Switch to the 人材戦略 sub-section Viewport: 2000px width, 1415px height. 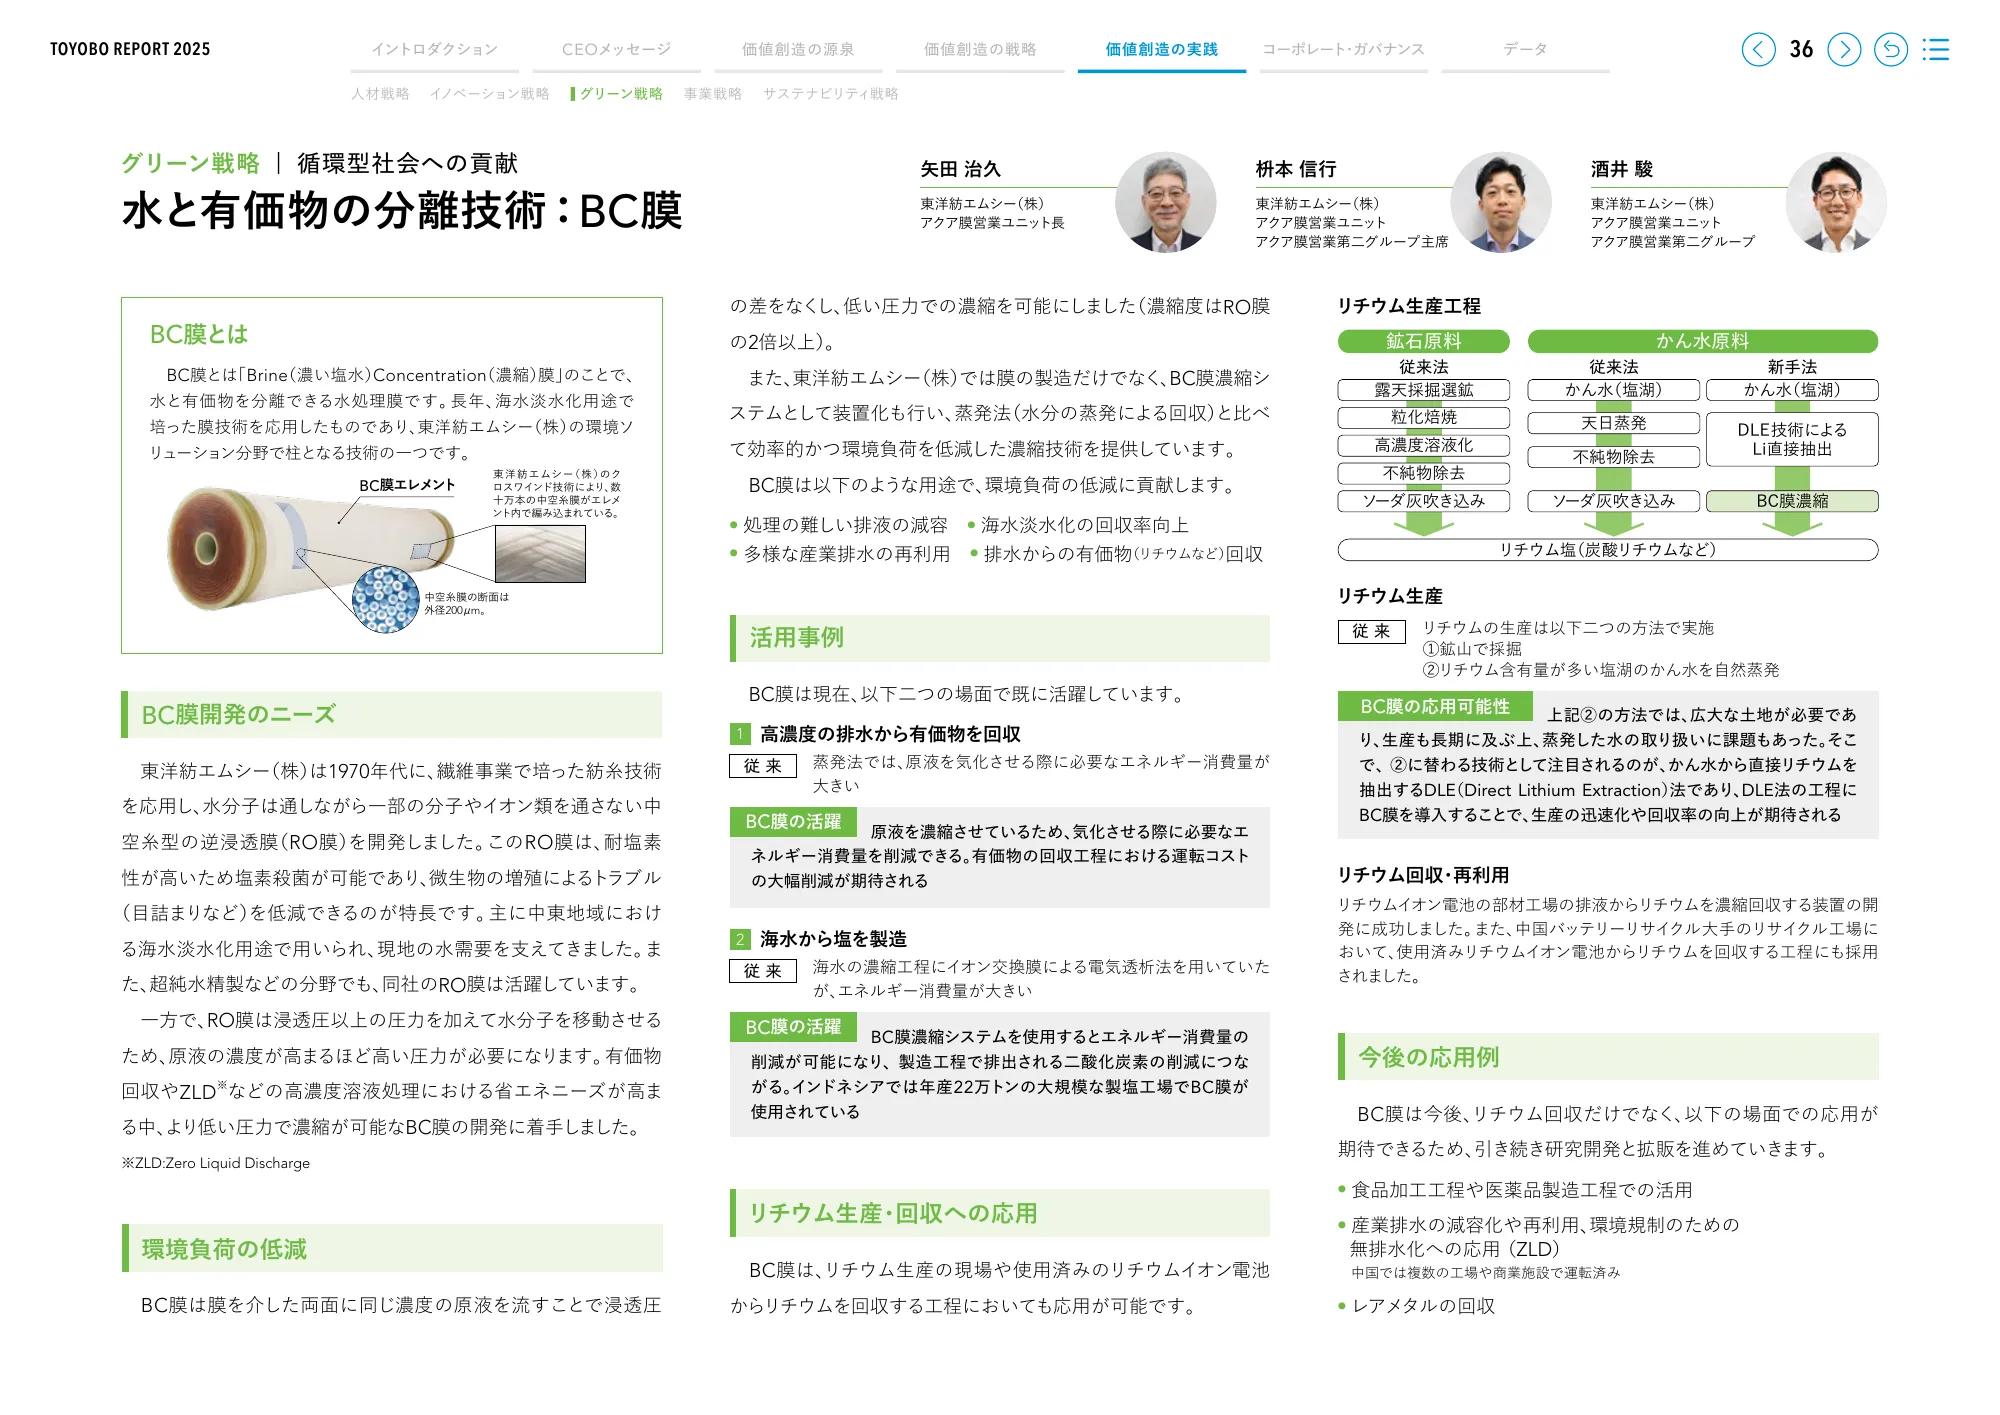click(x=383, y=93)
